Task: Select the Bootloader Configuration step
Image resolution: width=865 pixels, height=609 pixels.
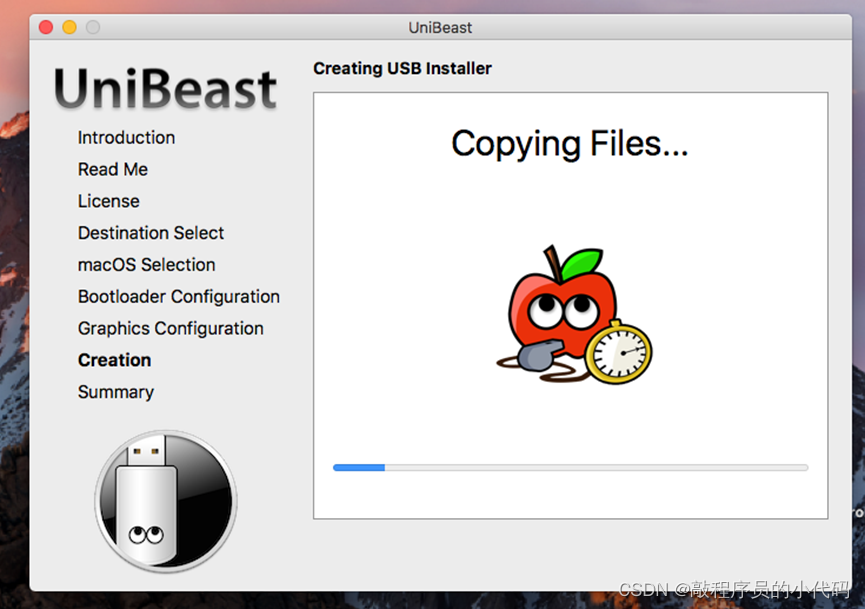Action: pyautogui.click(x=179, y=297)
